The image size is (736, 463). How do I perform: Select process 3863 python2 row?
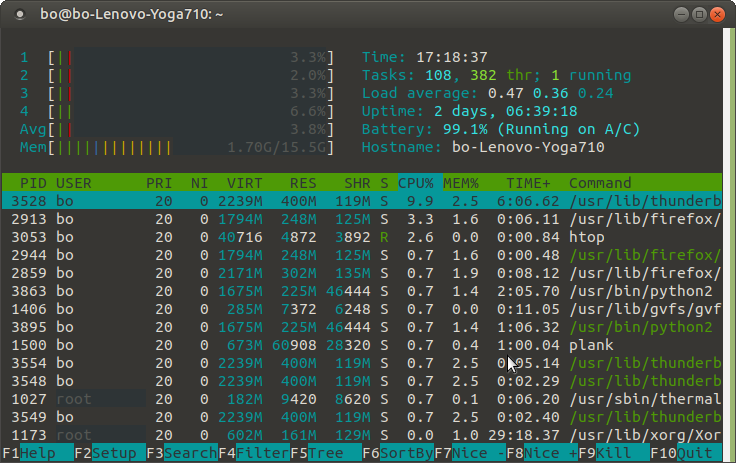tap(362, 291)
